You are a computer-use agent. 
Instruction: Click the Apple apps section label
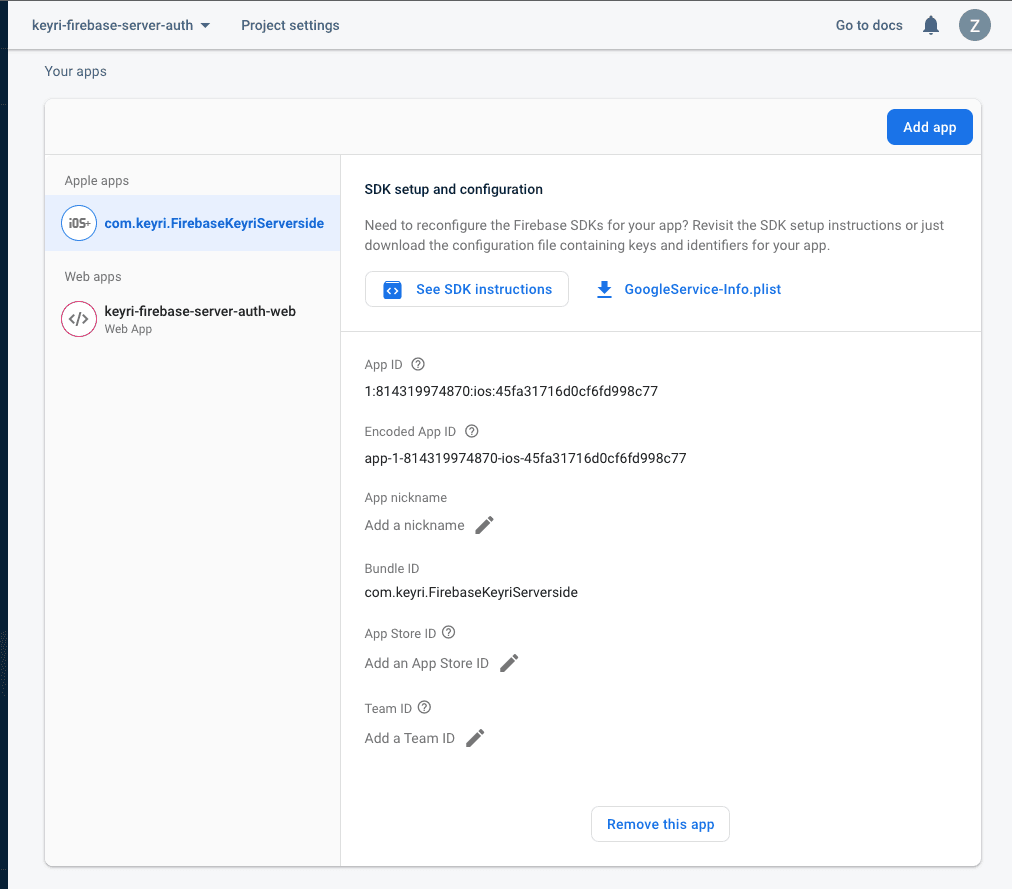click(x=97, y=181)
